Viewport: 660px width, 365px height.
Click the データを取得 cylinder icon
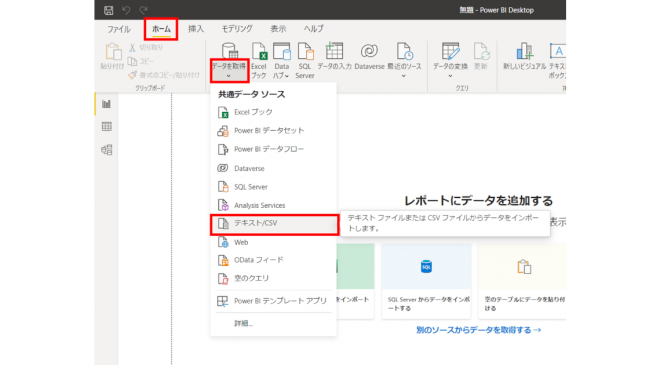coord(229,52)
